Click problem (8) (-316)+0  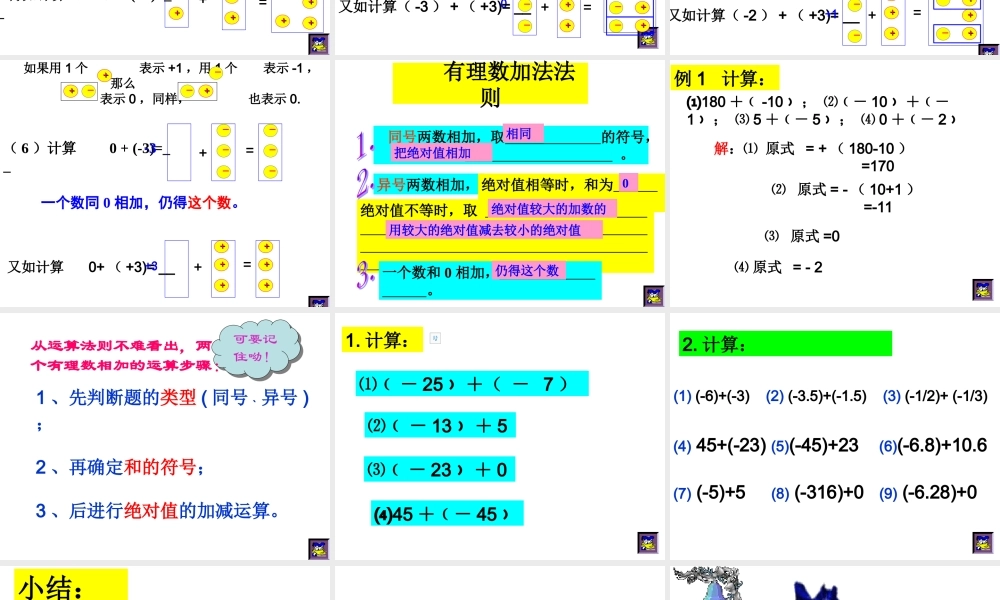pyautogui.click(x=818, y=492)
